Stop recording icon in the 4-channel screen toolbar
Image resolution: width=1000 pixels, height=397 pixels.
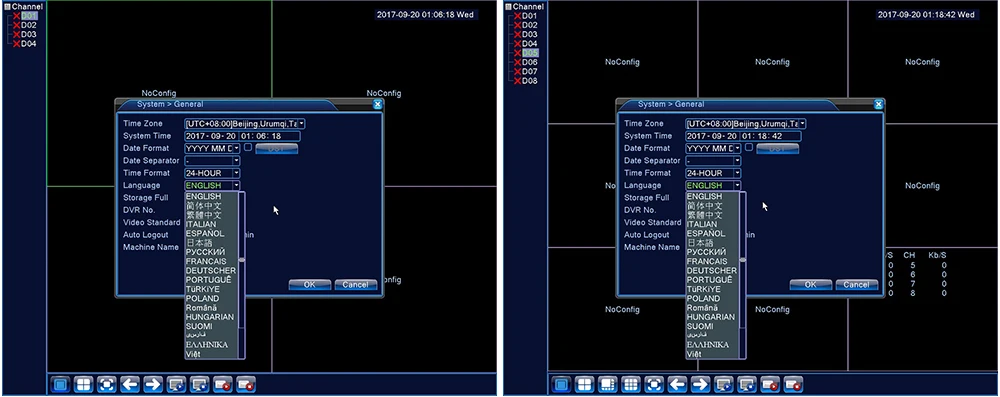pyautogui.click(x=246, y=384)
